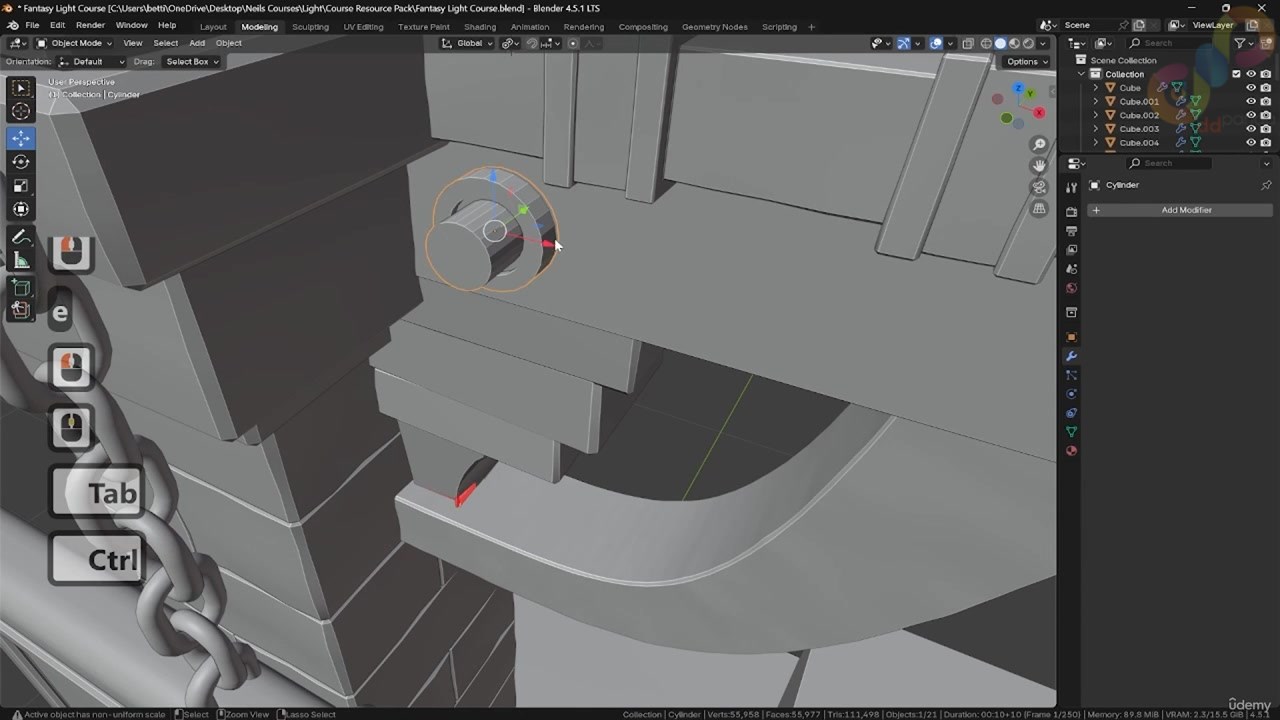Activate the Rotate tool
This screenshot has width=1280, height=720.
(x=21, y=161)
